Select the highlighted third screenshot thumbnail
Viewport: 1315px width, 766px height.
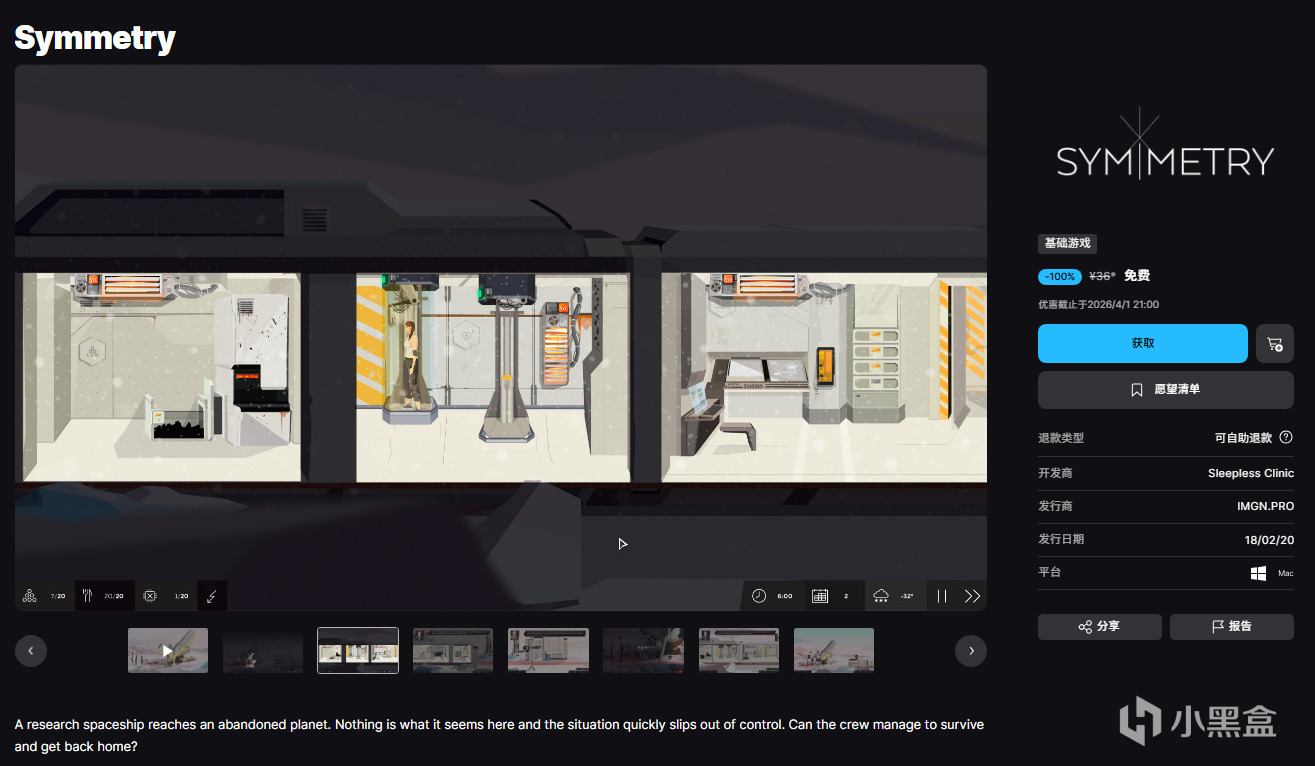click(x=358, y=650)
